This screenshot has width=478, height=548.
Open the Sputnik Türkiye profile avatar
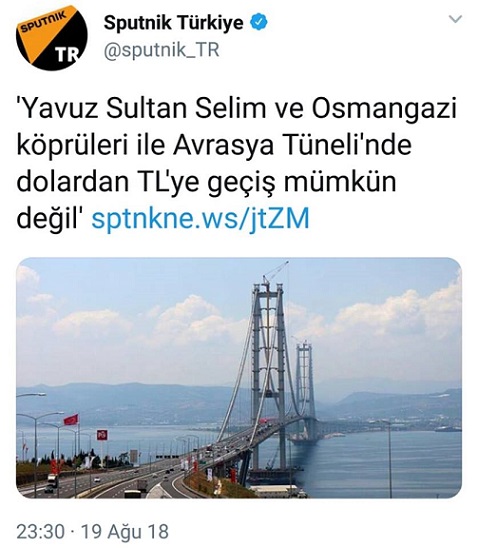tap(51, 37)
